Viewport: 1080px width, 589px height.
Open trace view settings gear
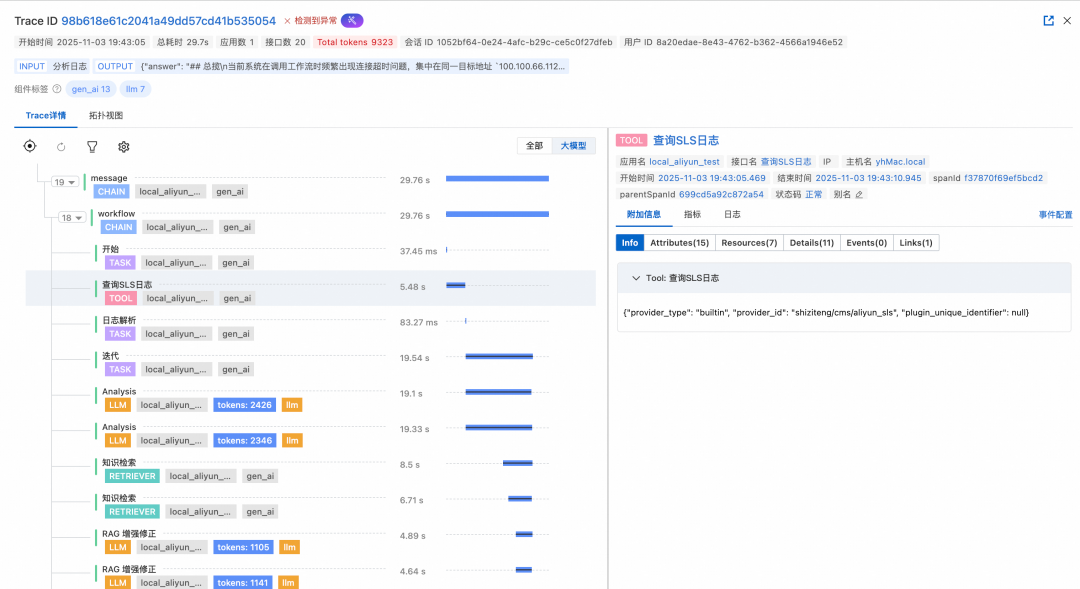(x=124, y=147)
